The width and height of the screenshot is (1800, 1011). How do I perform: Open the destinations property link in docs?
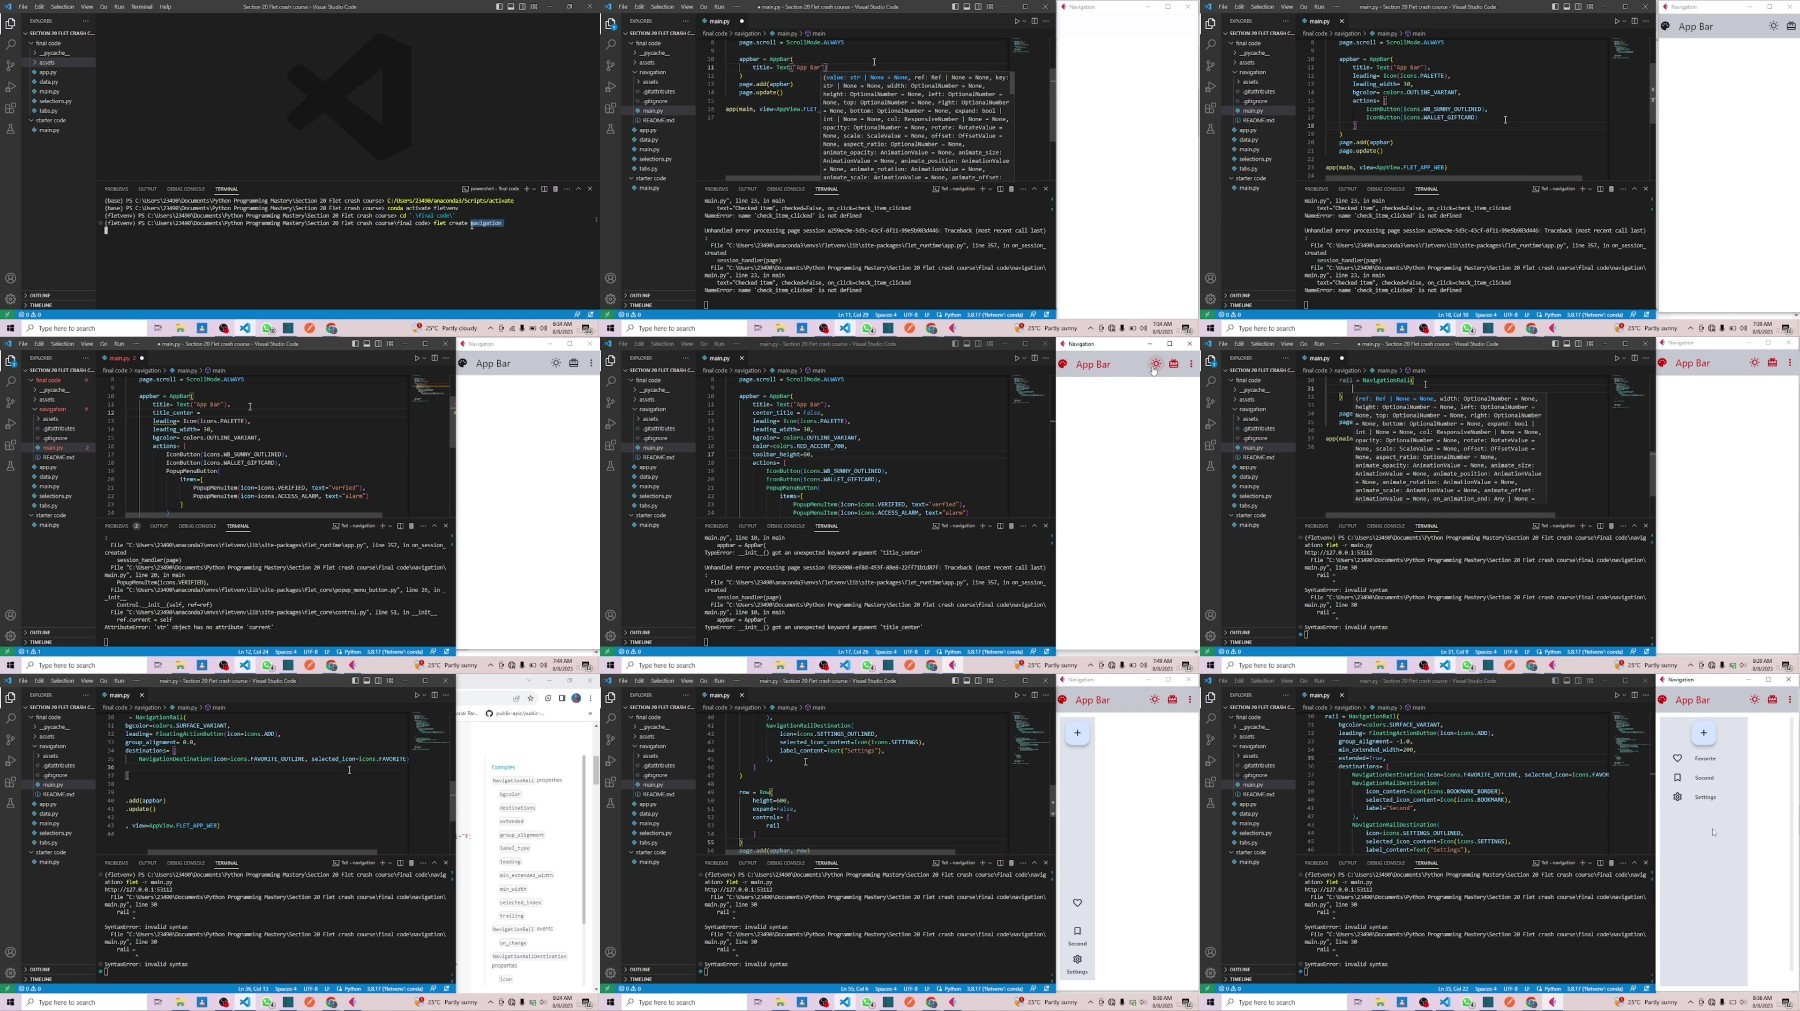[x=517, y=808]
